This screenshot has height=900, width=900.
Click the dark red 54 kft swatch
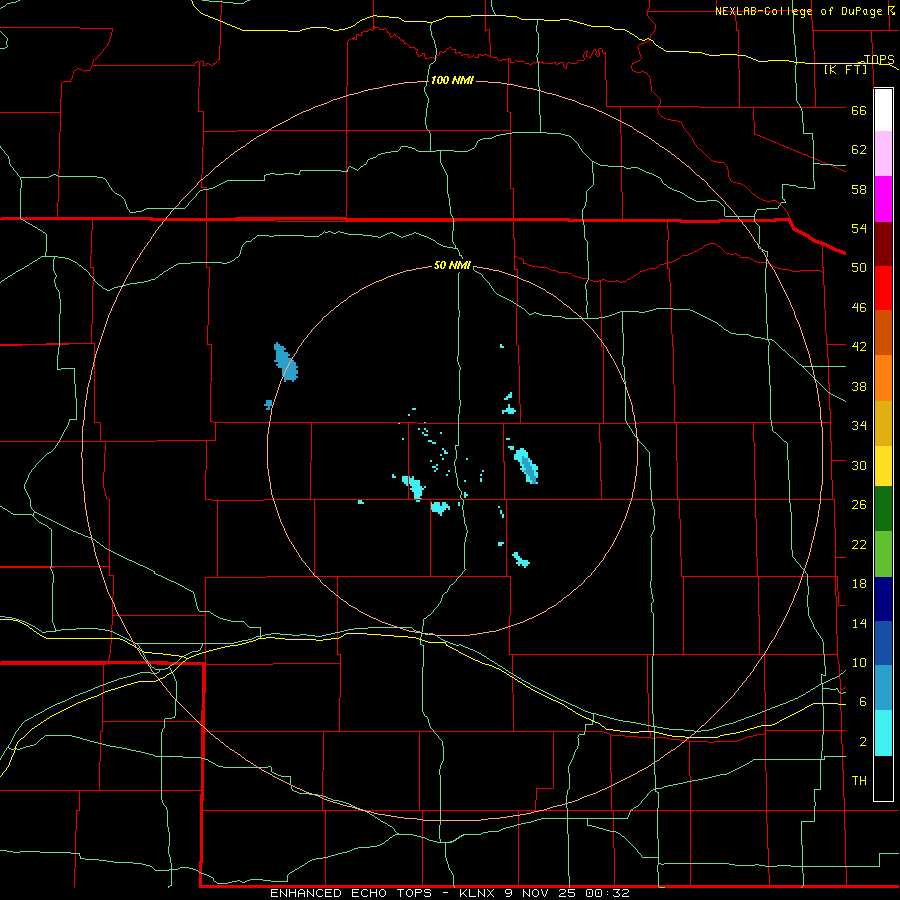pos(883,244)
